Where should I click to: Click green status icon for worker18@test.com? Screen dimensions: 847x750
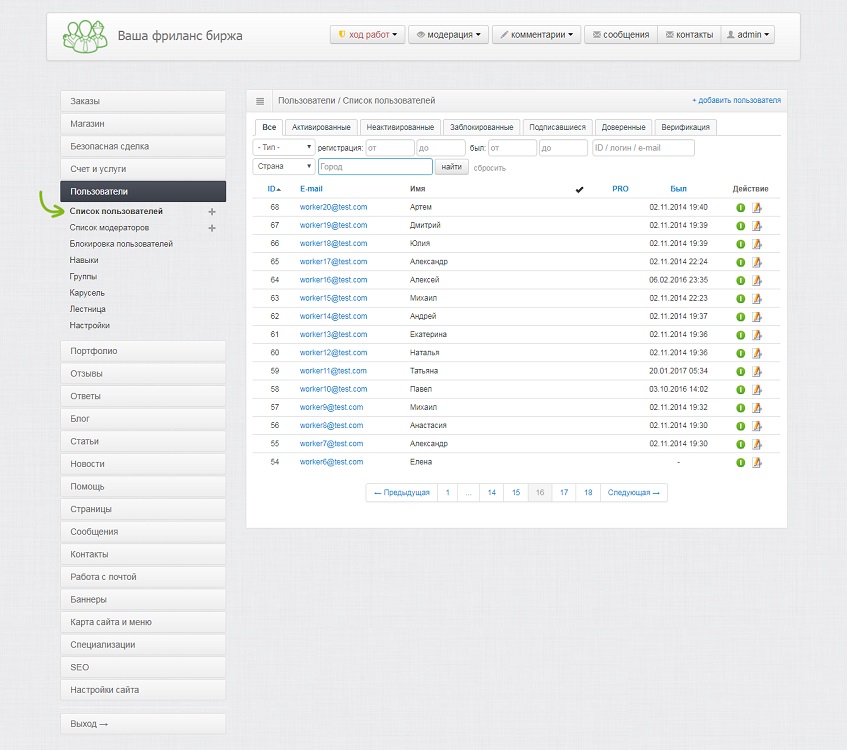point(741,244)
